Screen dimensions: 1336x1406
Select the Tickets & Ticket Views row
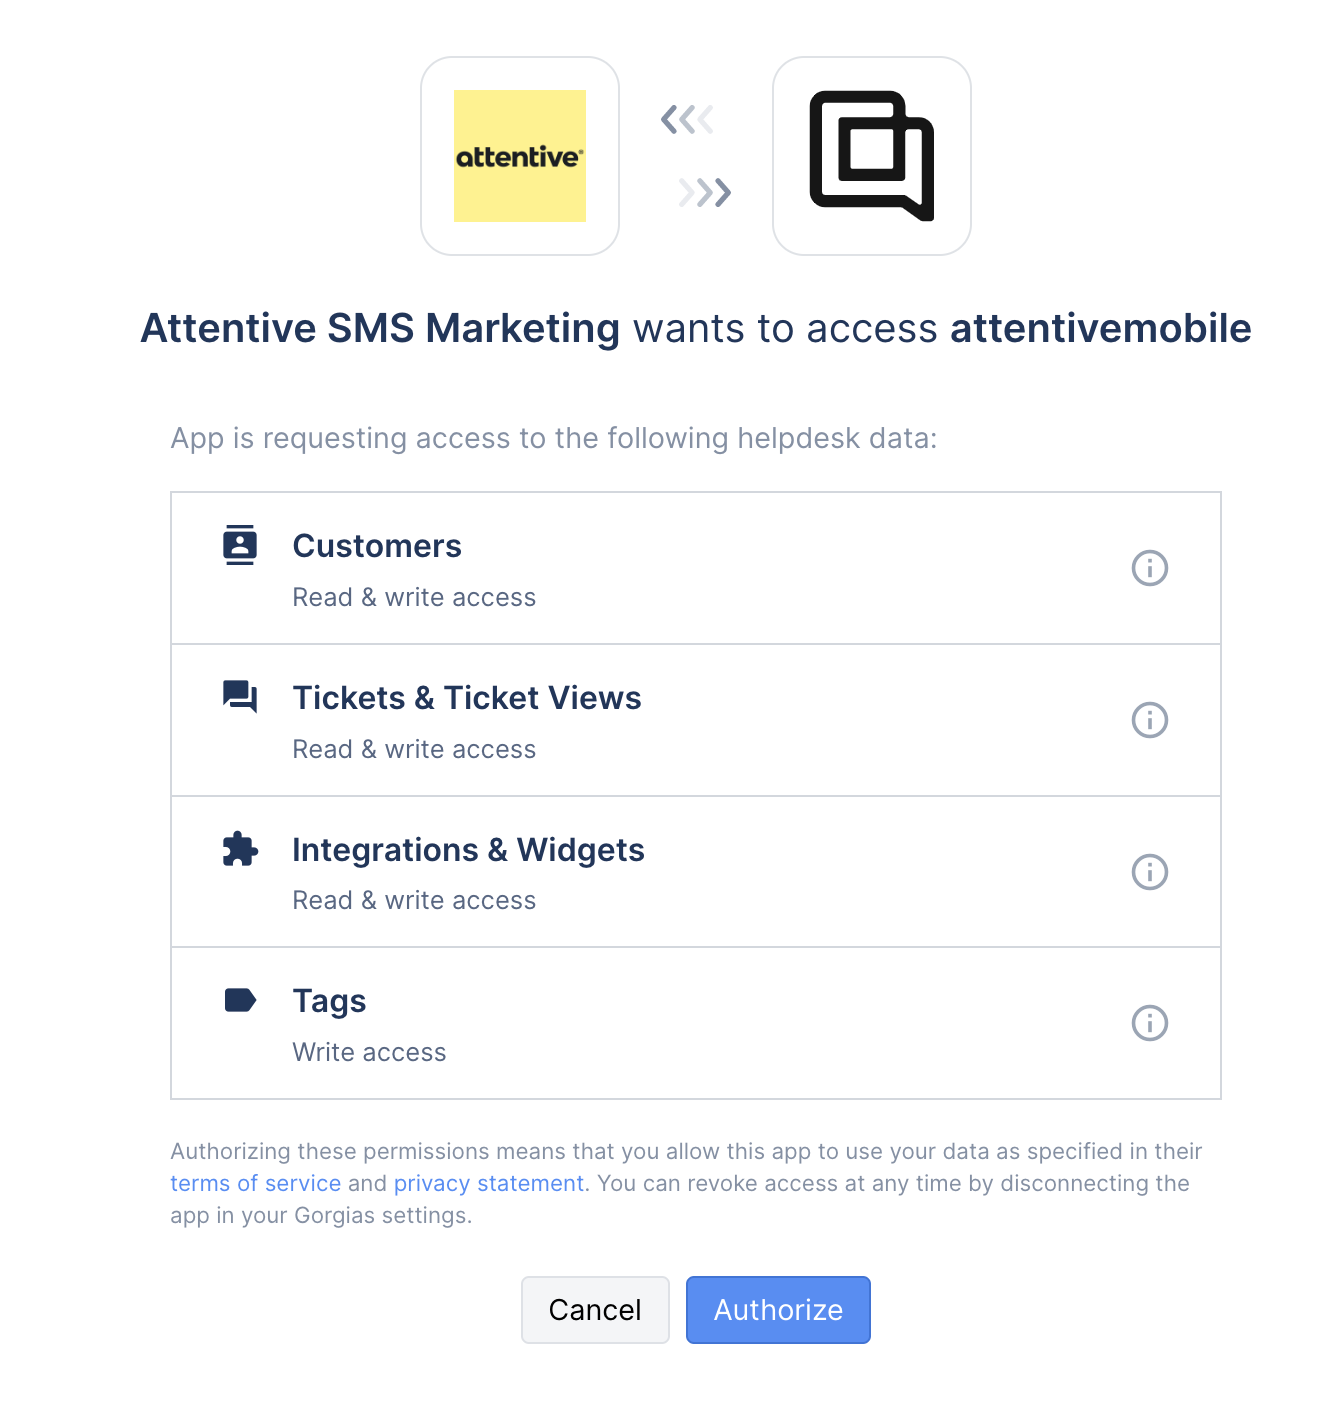[x=696, y=720]
